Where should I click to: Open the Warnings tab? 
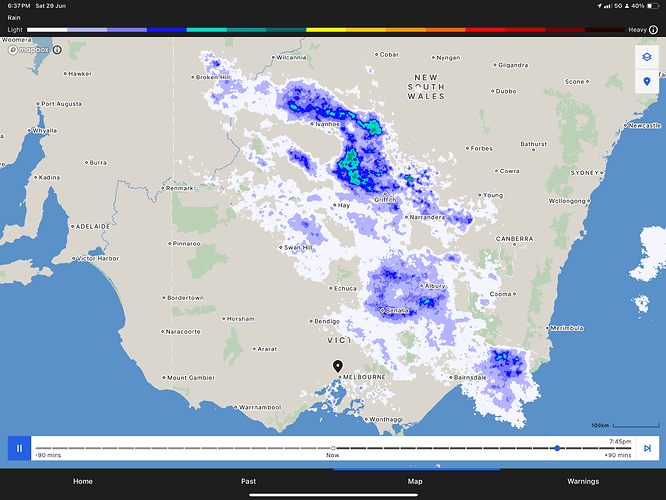click(x=583, y=481)
